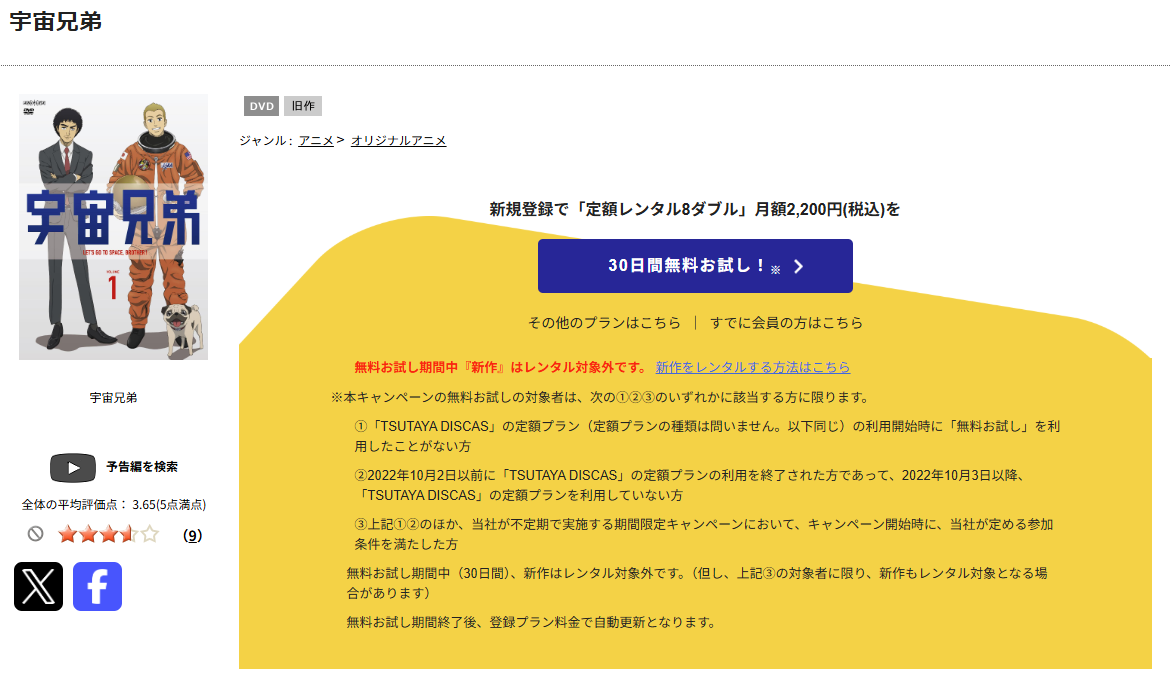Click the red 無料お試し期間中 warning text

(x=501, y=368)
